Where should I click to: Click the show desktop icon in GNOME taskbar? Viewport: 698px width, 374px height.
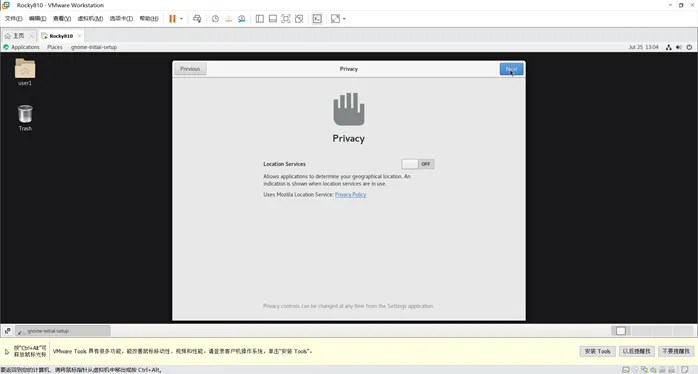click(8, 331)
